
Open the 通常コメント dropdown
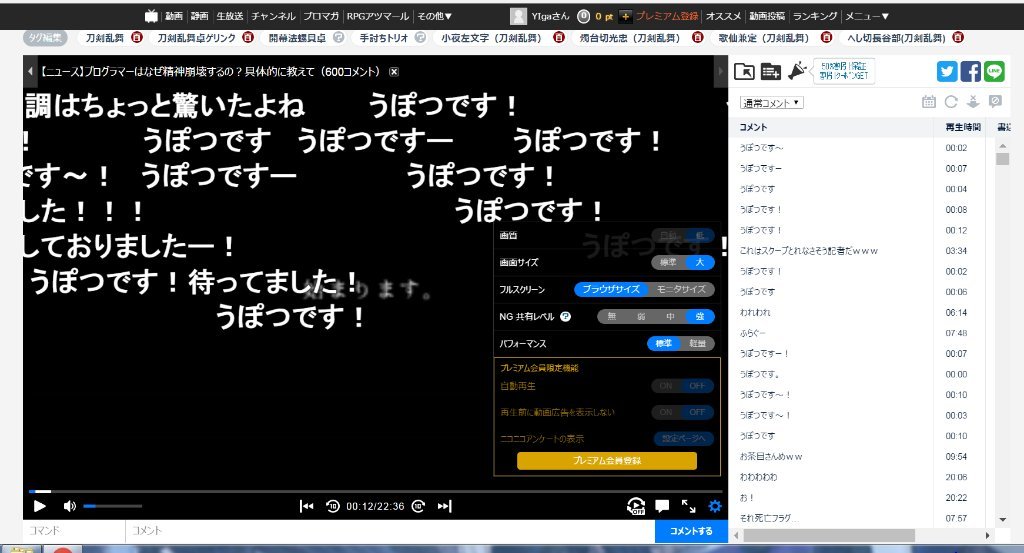(x=771, y=103)
